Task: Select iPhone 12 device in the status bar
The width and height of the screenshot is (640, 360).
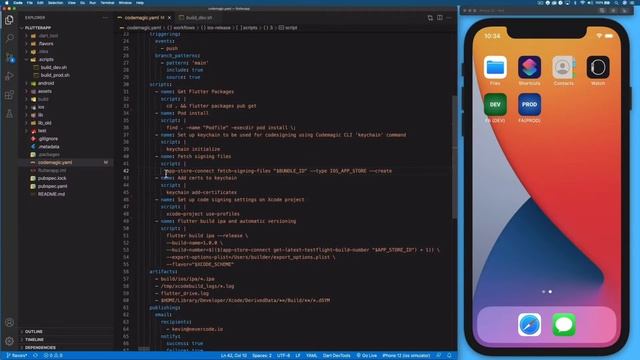Action: point(406,356)
